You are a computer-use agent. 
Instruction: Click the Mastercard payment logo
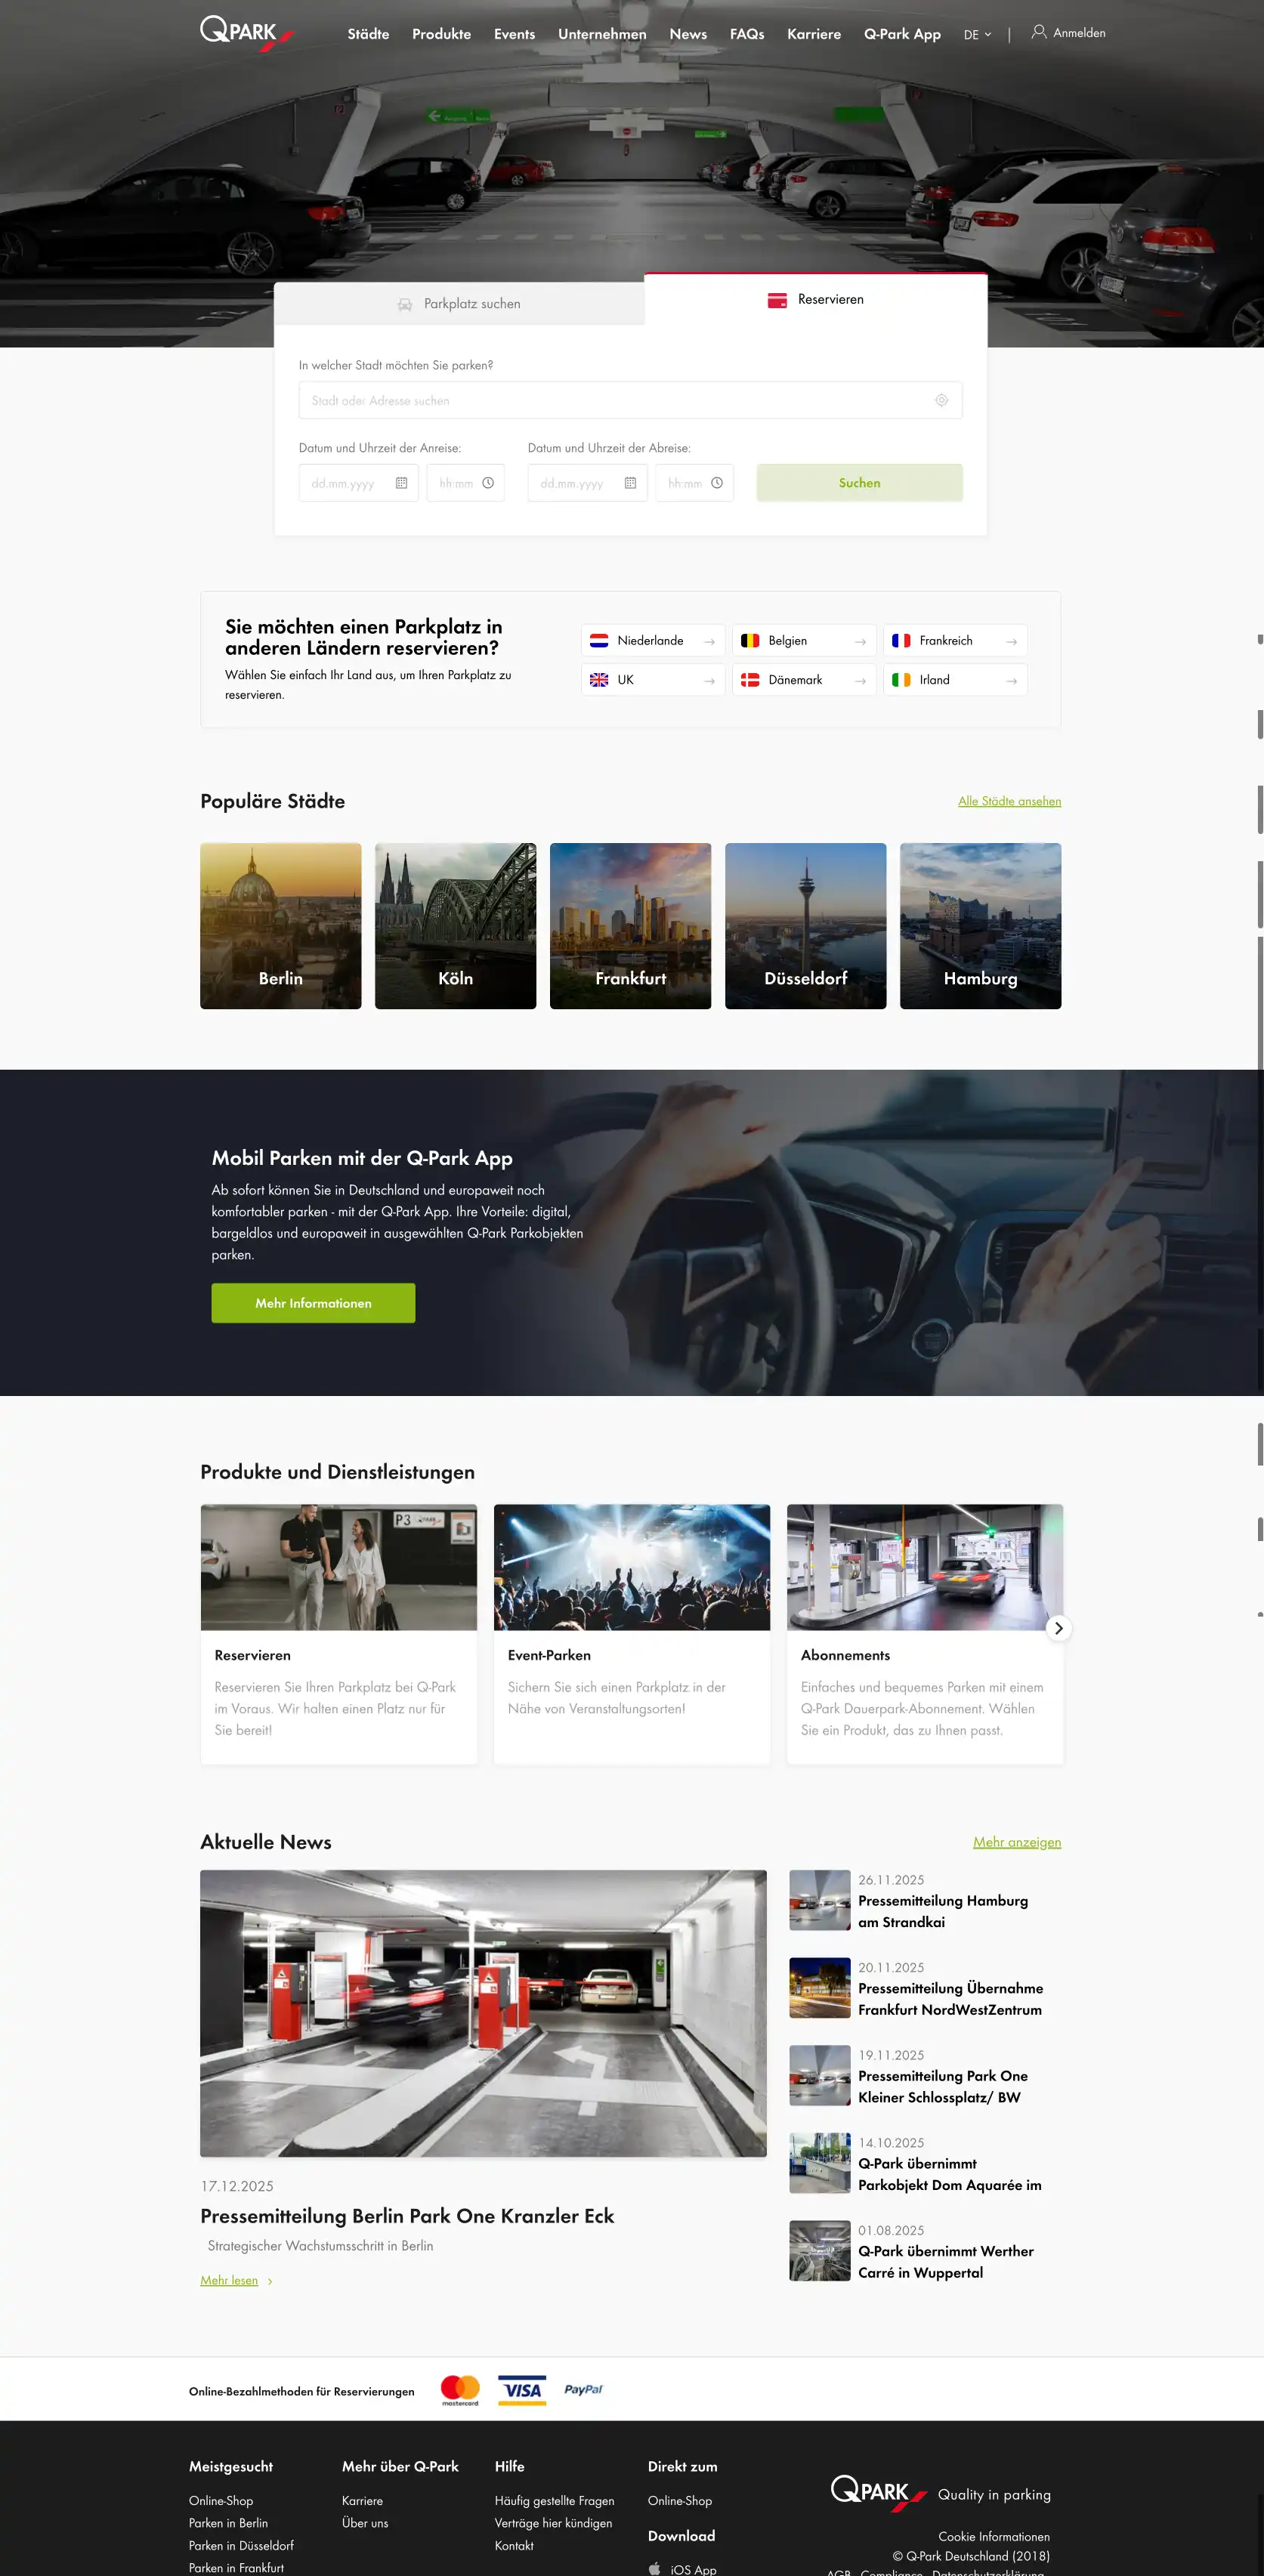pyautogui.click(x=460, y=2389)
